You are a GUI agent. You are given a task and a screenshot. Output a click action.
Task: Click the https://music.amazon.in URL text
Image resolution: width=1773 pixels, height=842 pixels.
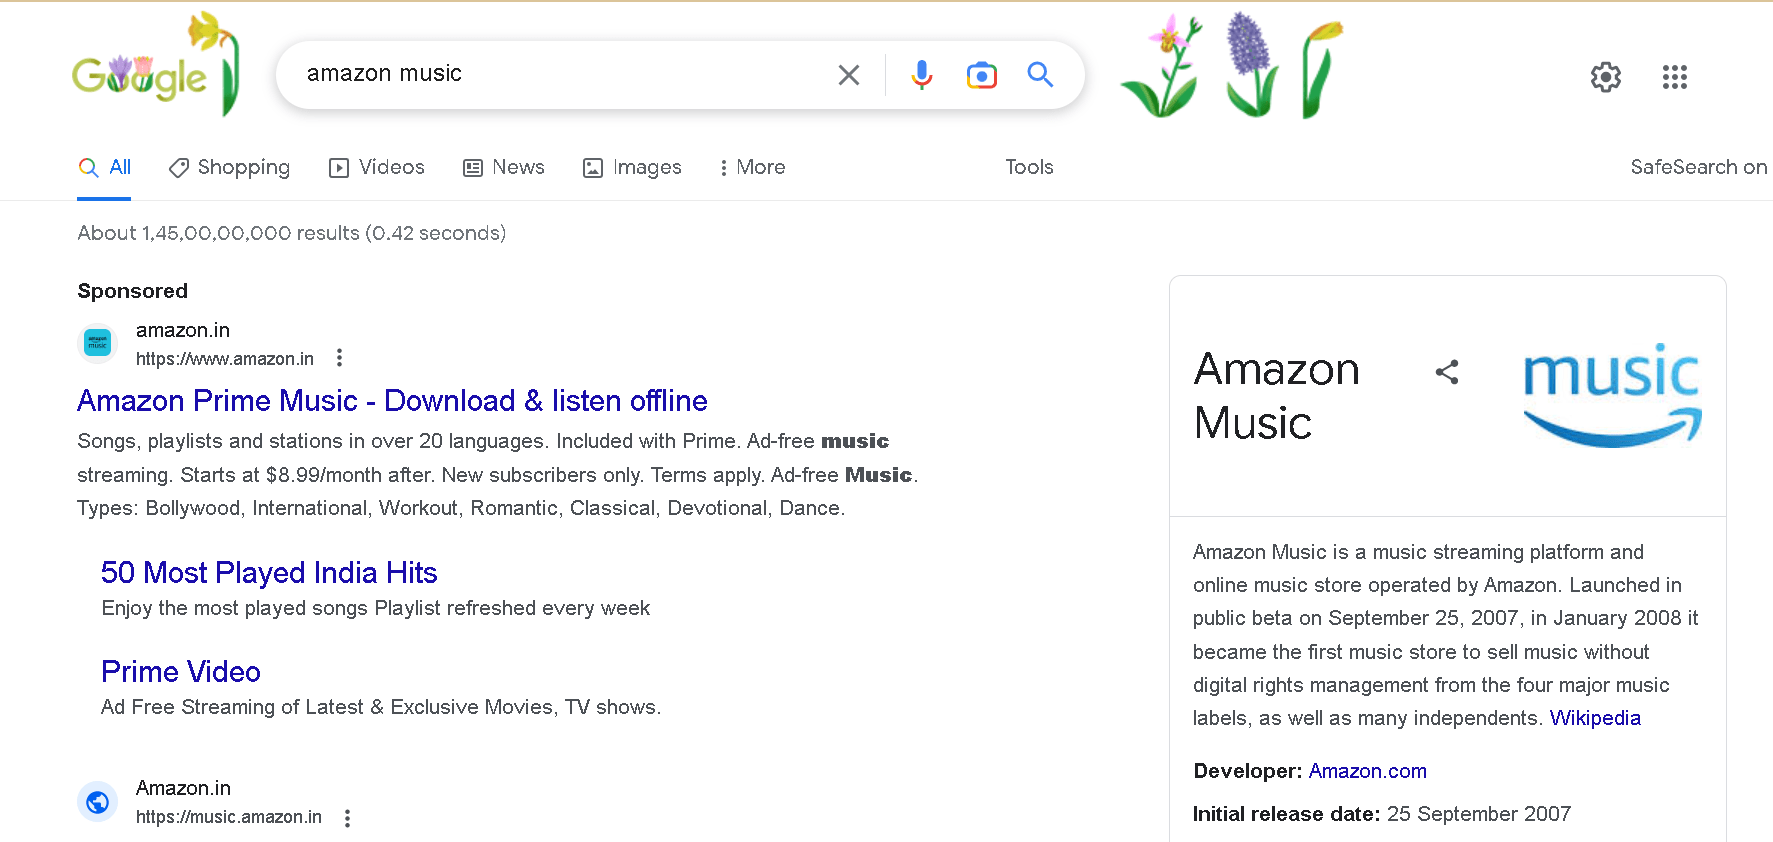(x=229, y=817)
